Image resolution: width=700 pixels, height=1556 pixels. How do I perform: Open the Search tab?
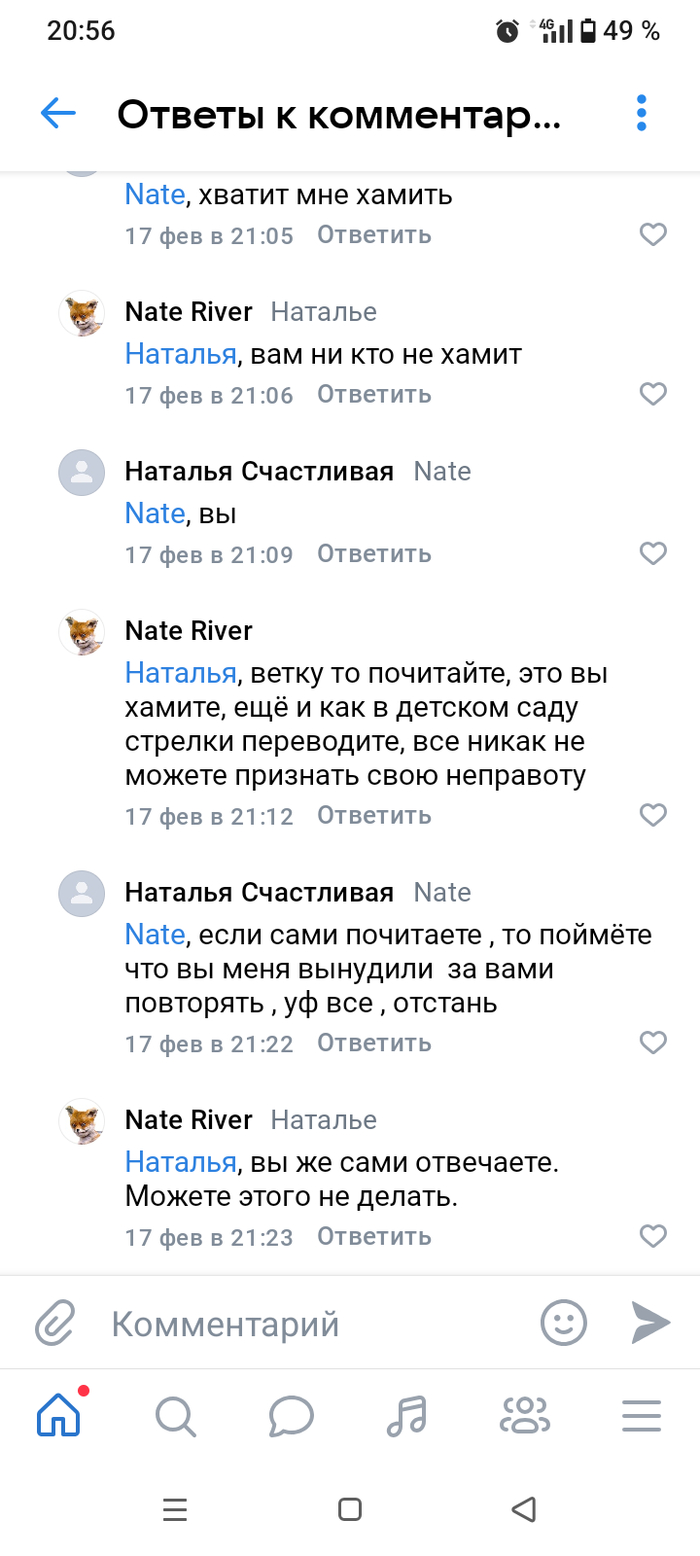pyautogui.click(x=175, y=1415)
